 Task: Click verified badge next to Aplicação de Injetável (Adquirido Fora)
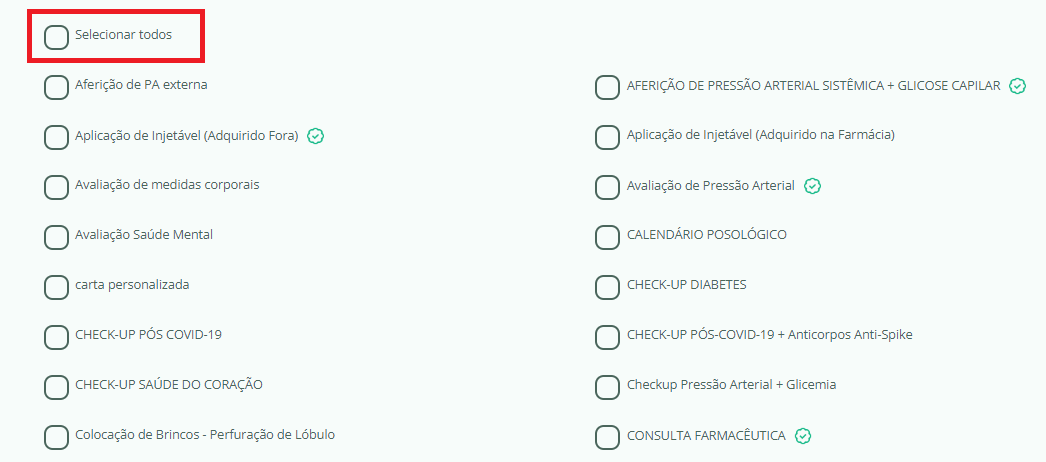pyautogui.click(x=315, y=136)
